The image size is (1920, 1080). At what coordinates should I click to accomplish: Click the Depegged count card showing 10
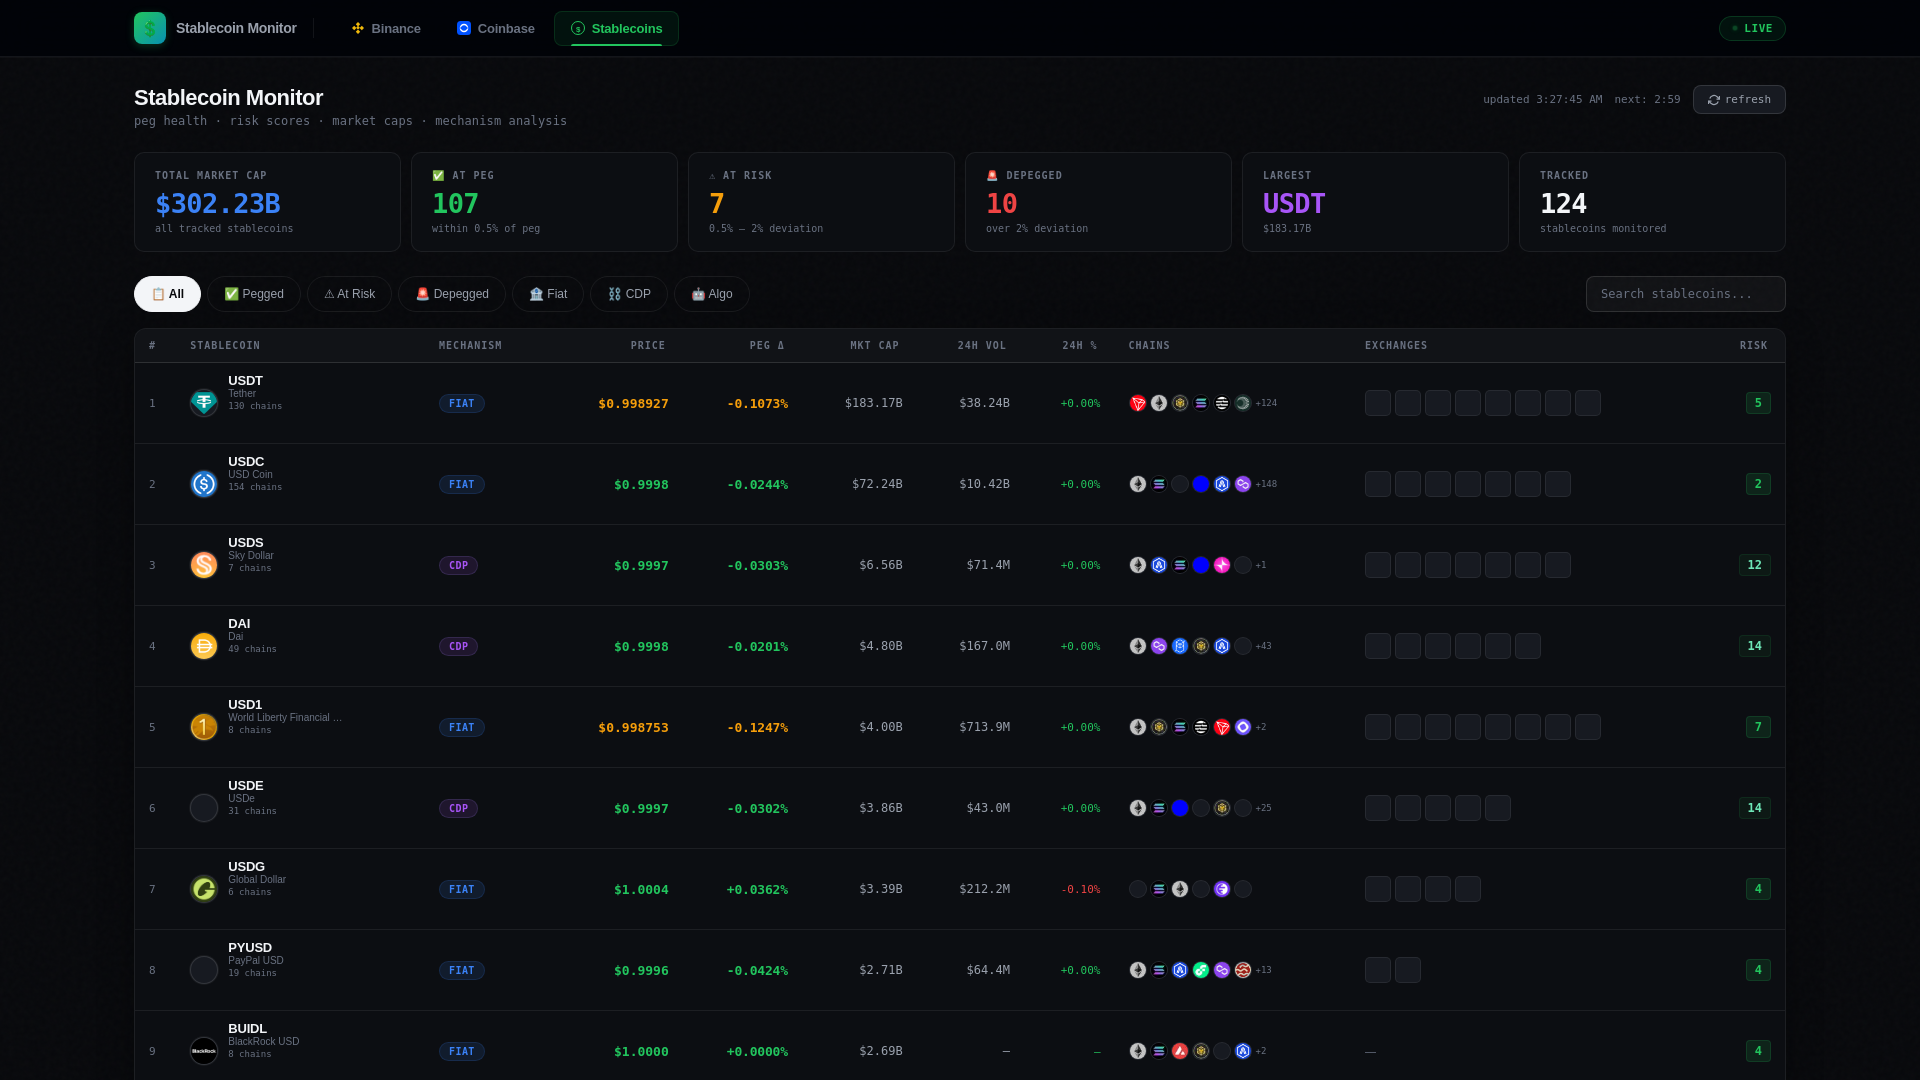tap(1098, 202)
